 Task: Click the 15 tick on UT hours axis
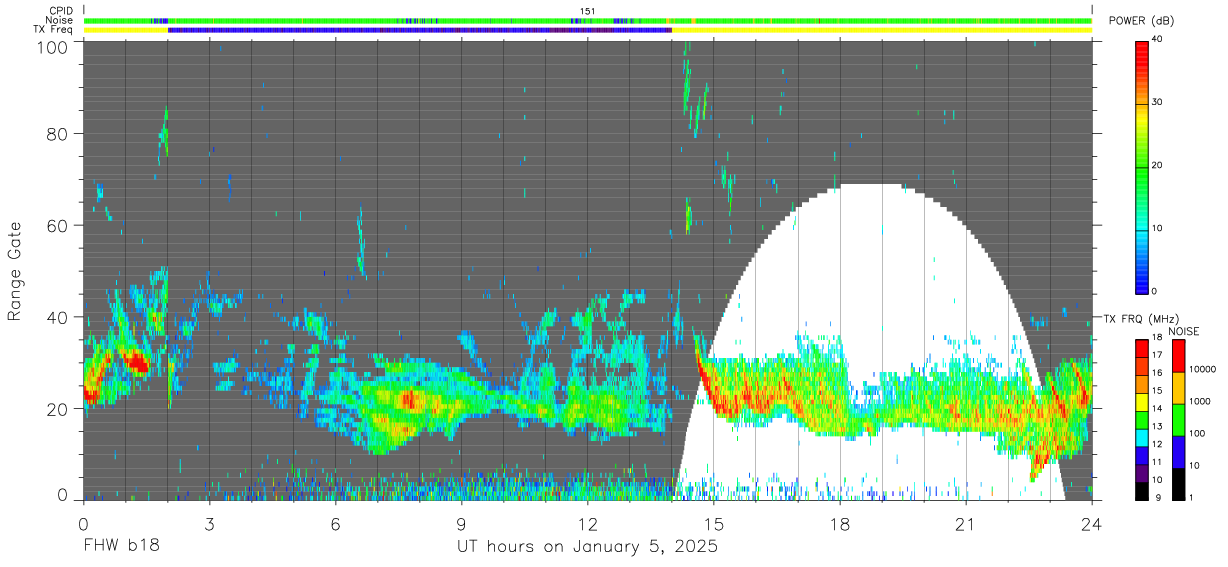pyautogui.click(x=713, y=523)
